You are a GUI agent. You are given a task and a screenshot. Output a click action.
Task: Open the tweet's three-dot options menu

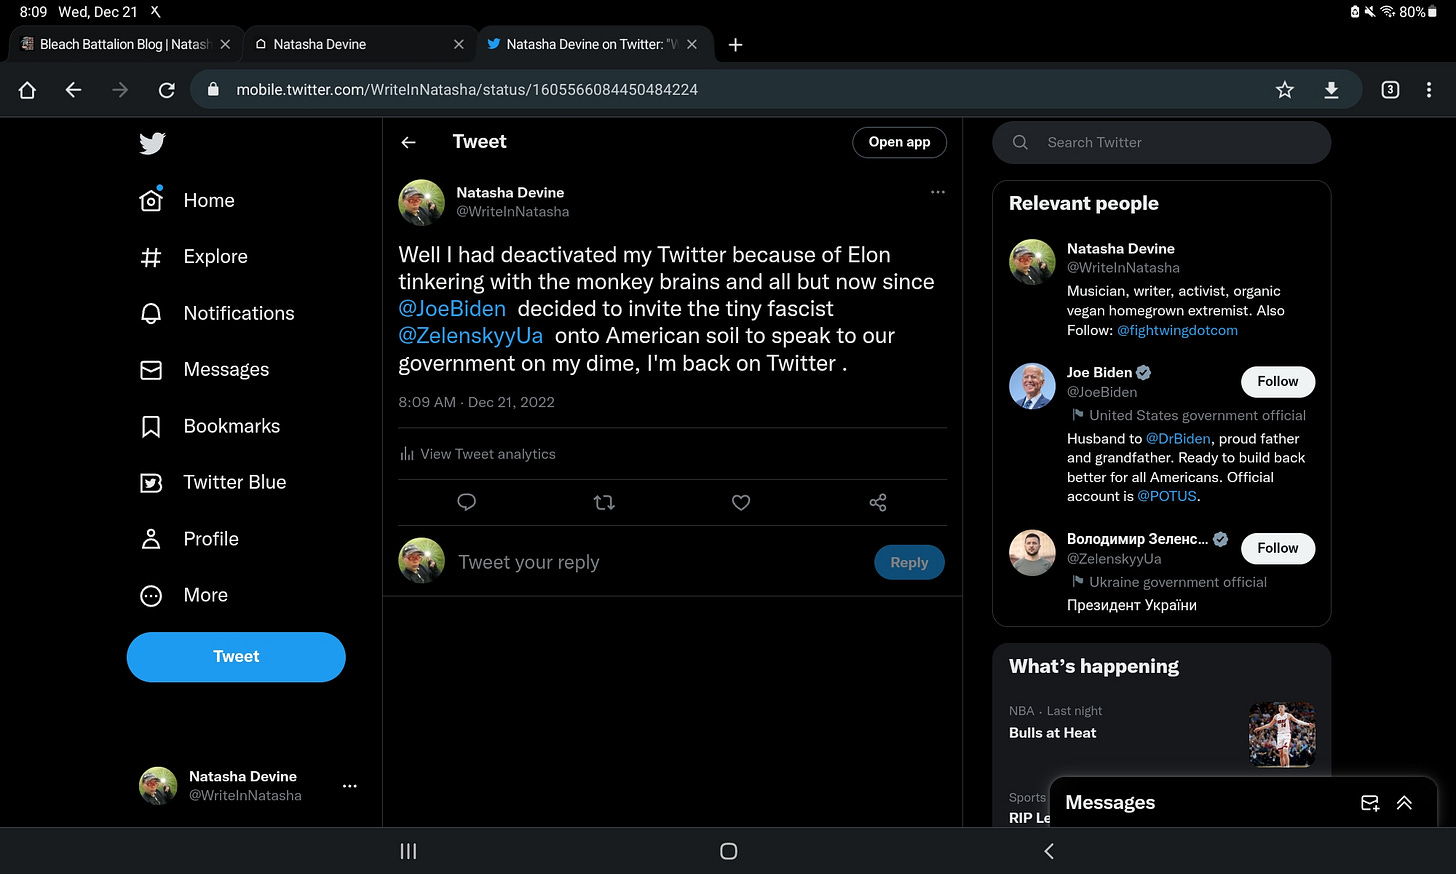[938, 192]
